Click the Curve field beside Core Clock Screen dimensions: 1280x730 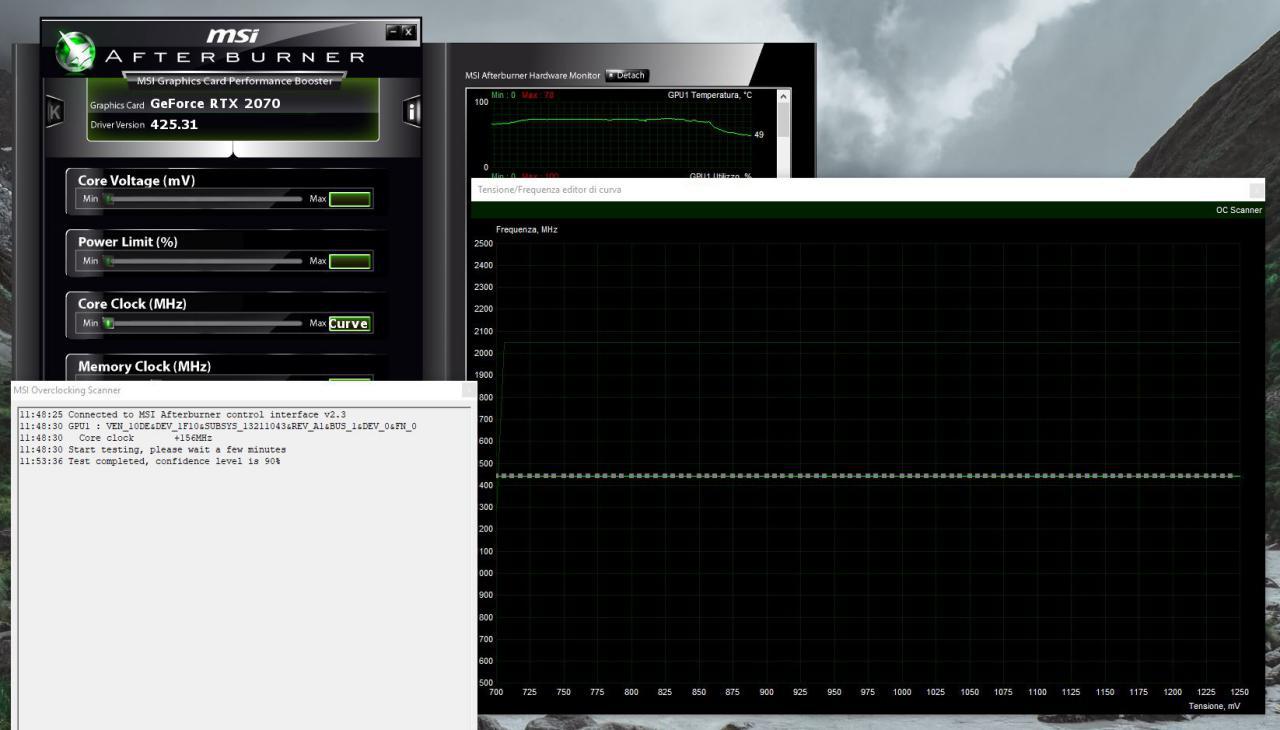click(350, 323)
